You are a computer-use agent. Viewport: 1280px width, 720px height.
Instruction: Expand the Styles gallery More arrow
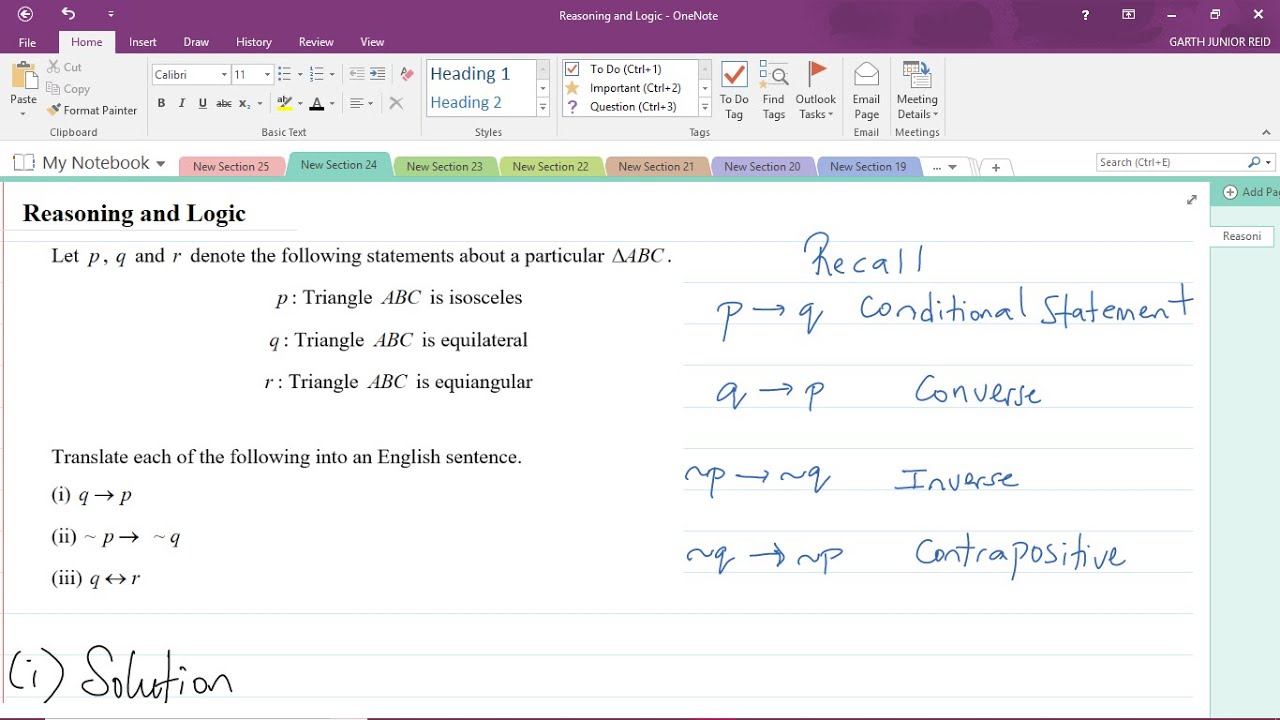pyautogui.click(x=543, y=107)
